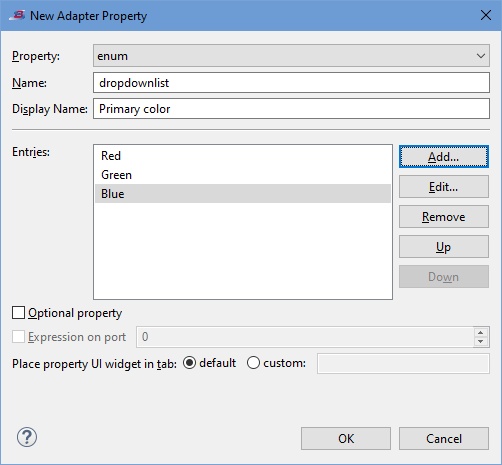This screenshot has height=465, width=502.
Task: Focus the Name field with dropdownlist
Action: pyautogui.click(x=291, y=83)
